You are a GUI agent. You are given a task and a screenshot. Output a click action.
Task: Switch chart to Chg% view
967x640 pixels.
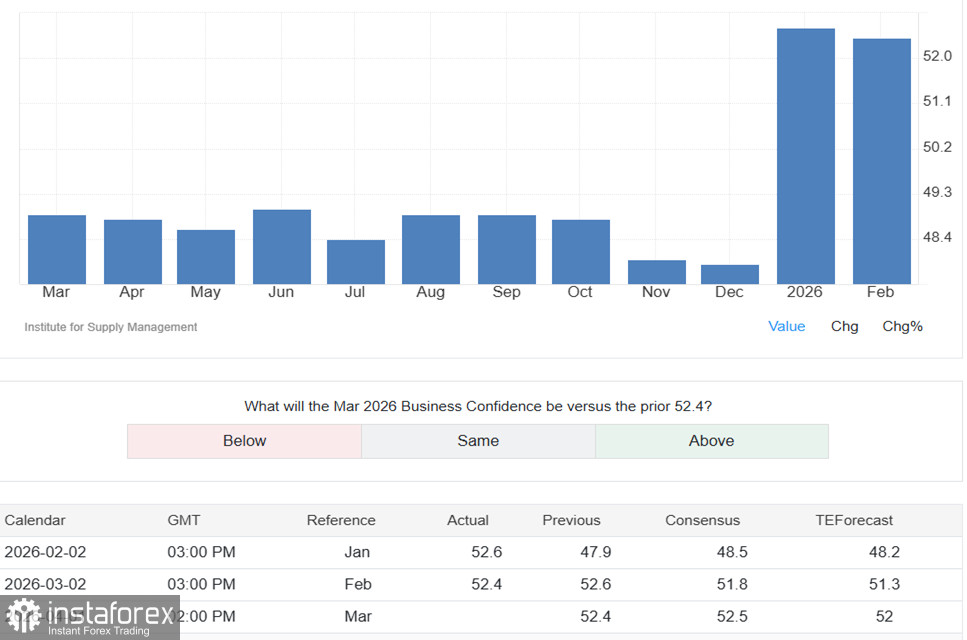tap(902, 326)
